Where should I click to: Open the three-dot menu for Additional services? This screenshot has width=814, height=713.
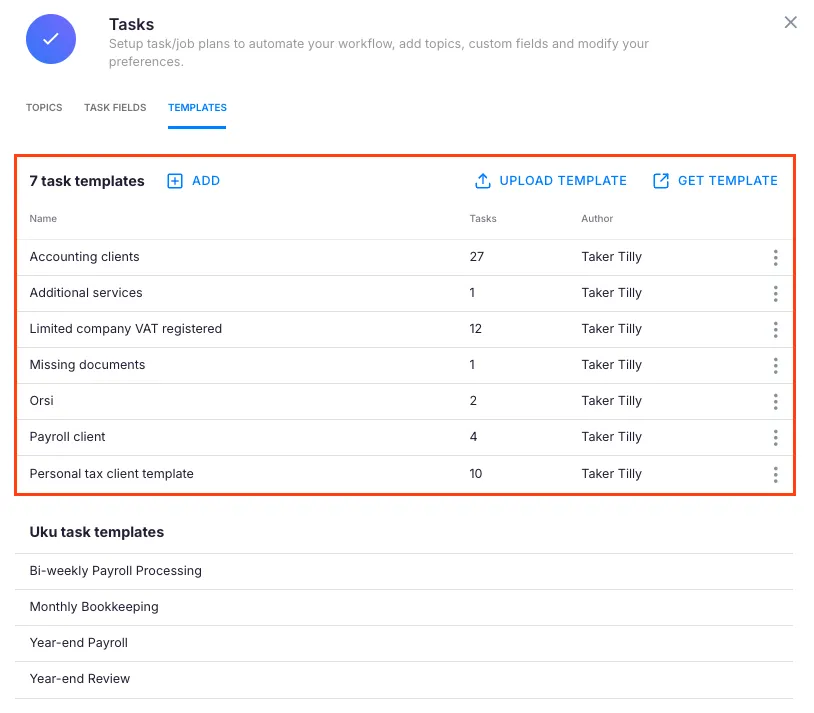pos(775,294)
